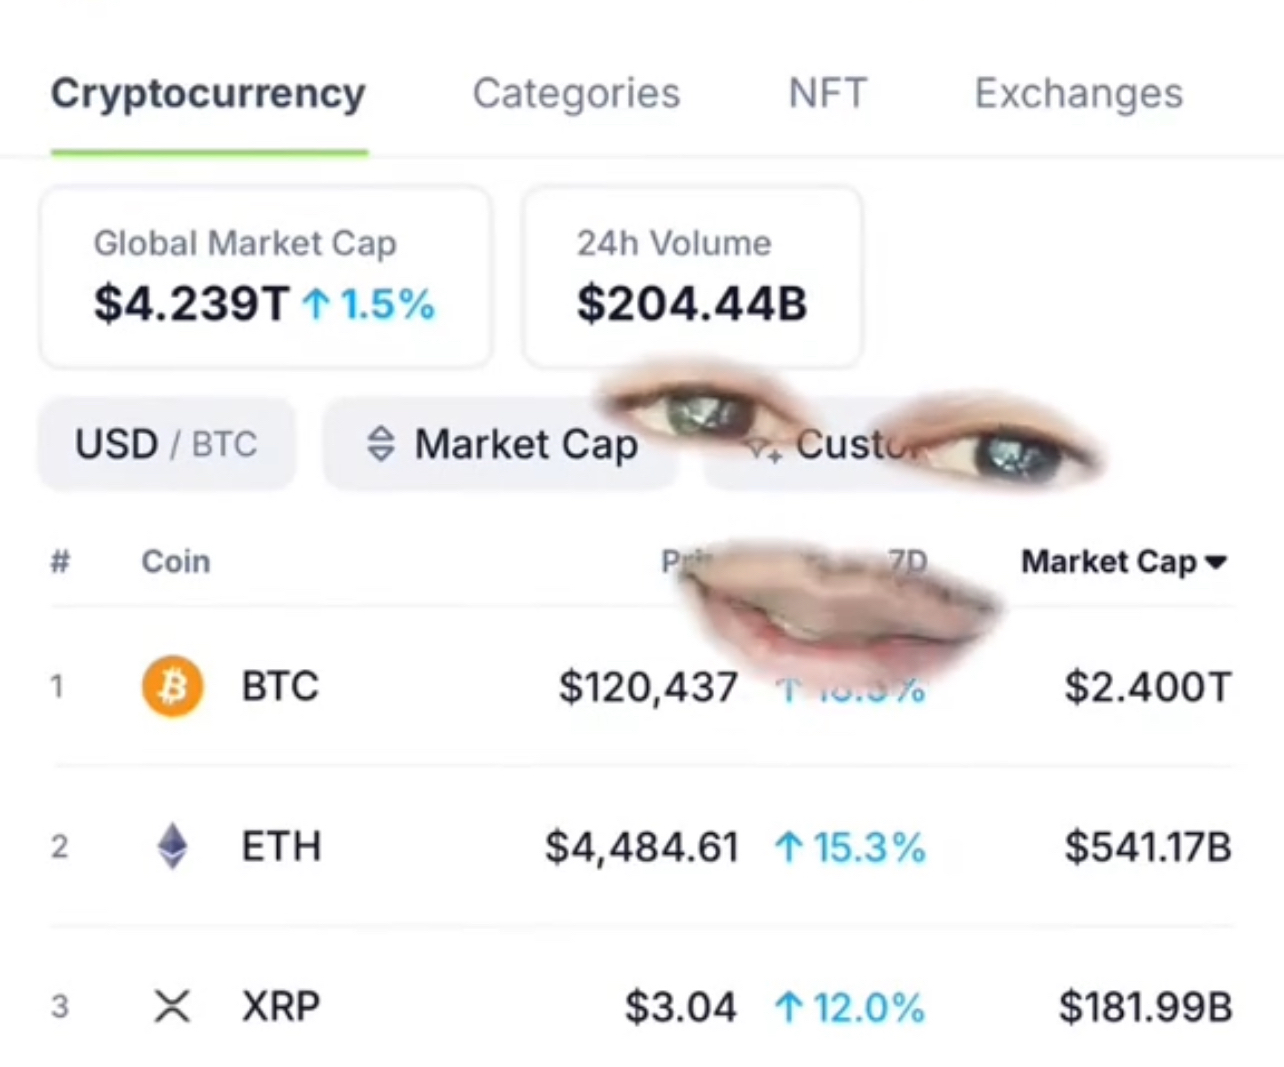Open the Exchanges tab
Screen dimensions: 1284x1067
(1078, 94)
